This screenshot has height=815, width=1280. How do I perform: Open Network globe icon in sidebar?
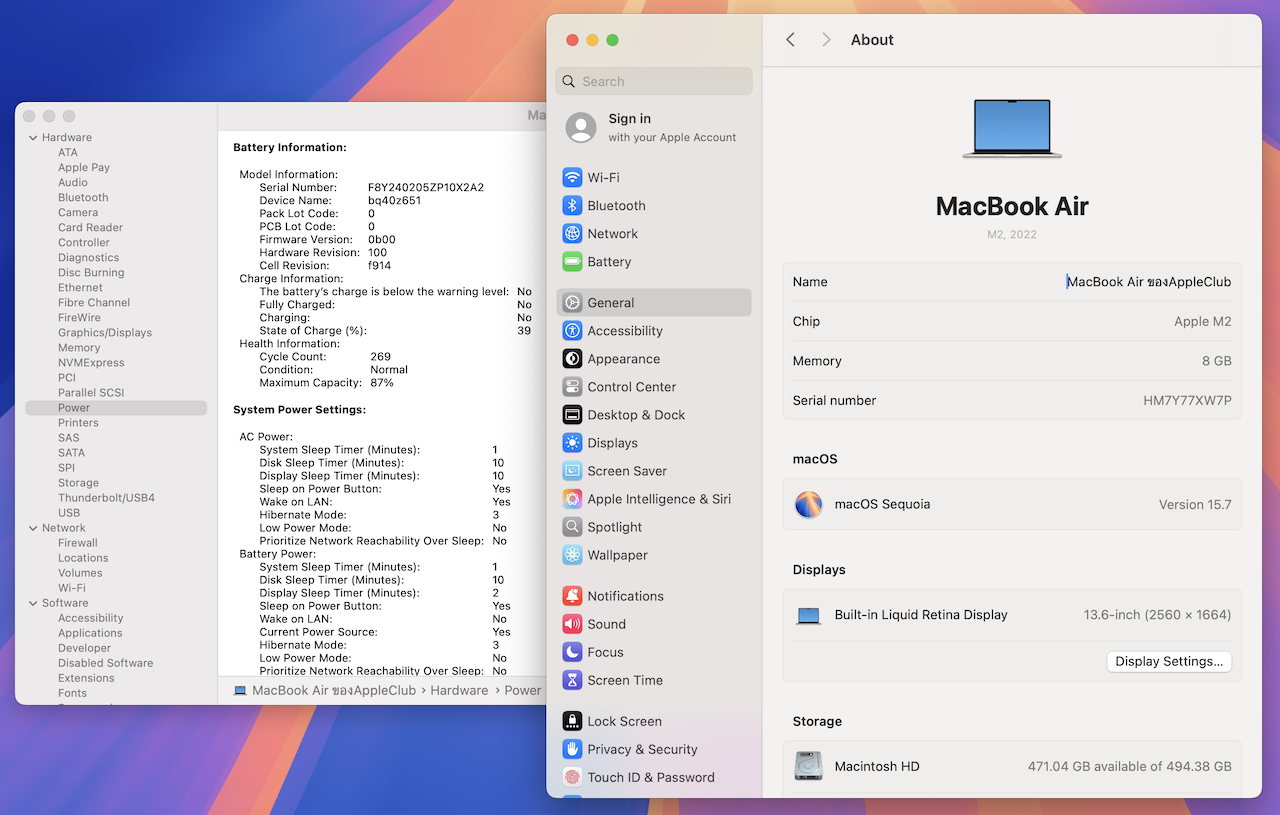(x=572, y=234)
